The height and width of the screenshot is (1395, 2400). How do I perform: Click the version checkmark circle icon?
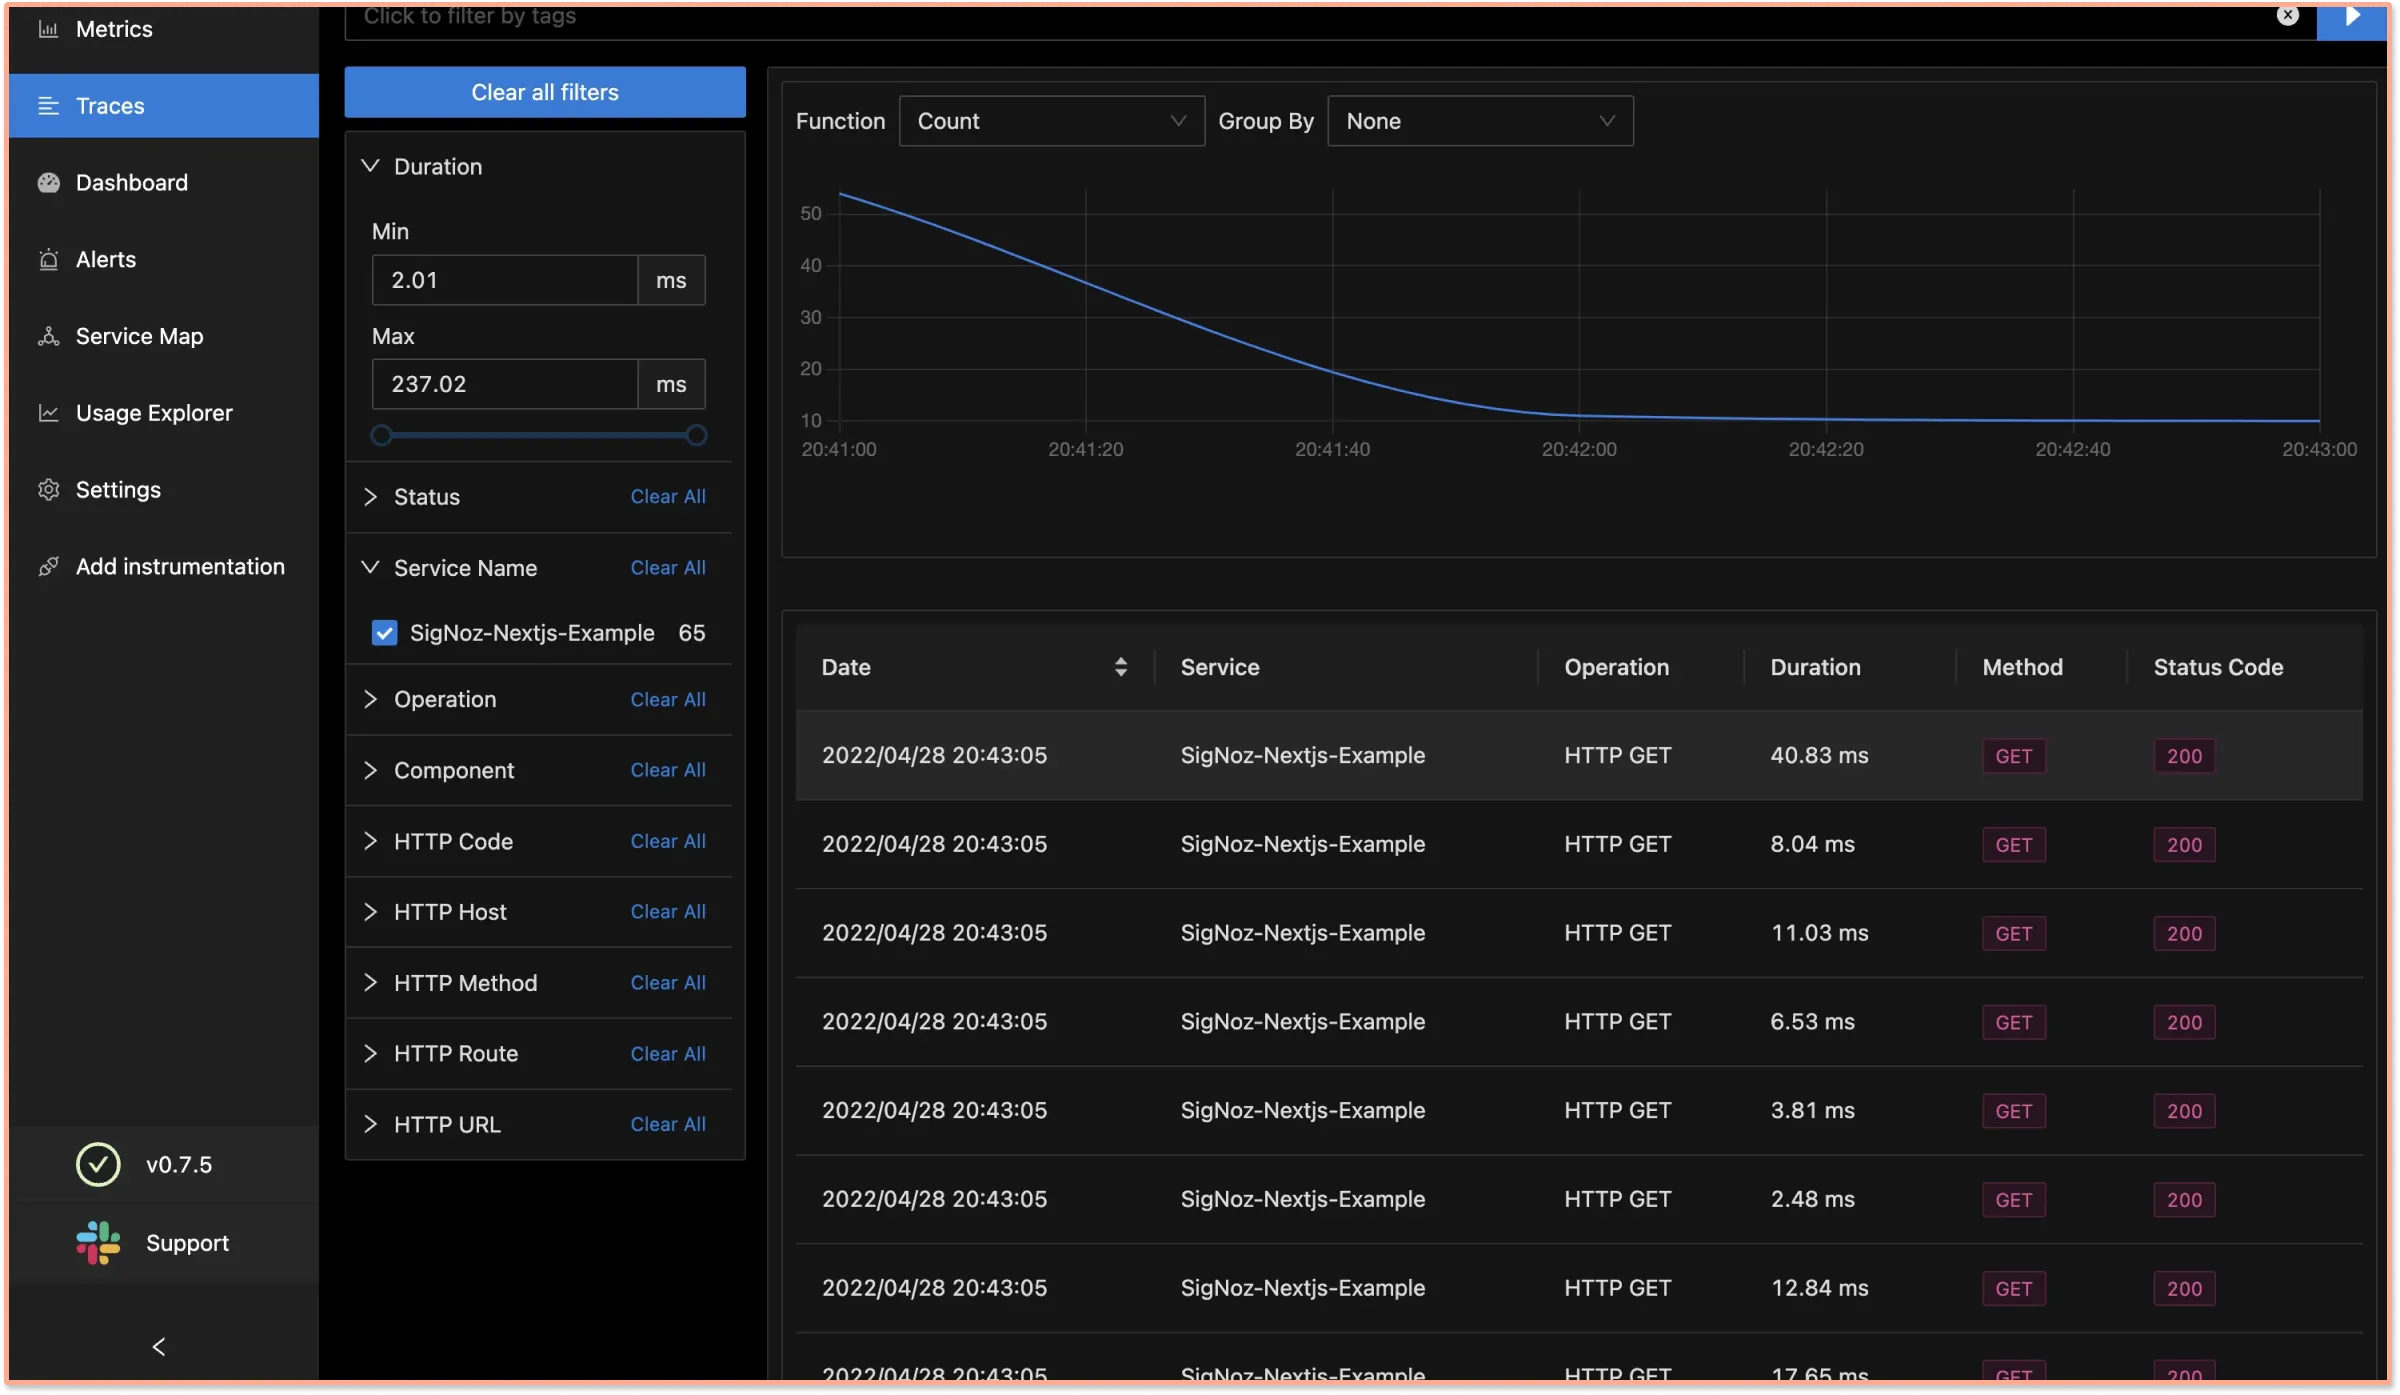coord(98,1165)
